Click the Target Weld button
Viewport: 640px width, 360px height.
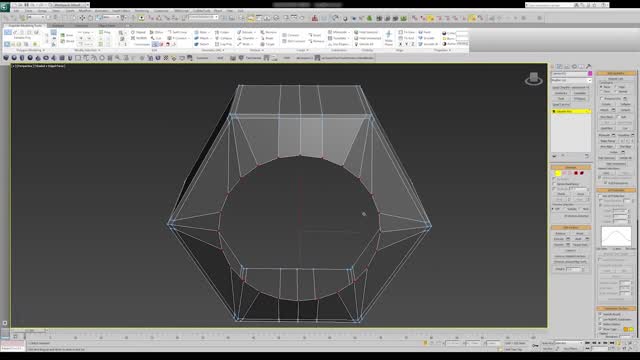tap(580, 244)
